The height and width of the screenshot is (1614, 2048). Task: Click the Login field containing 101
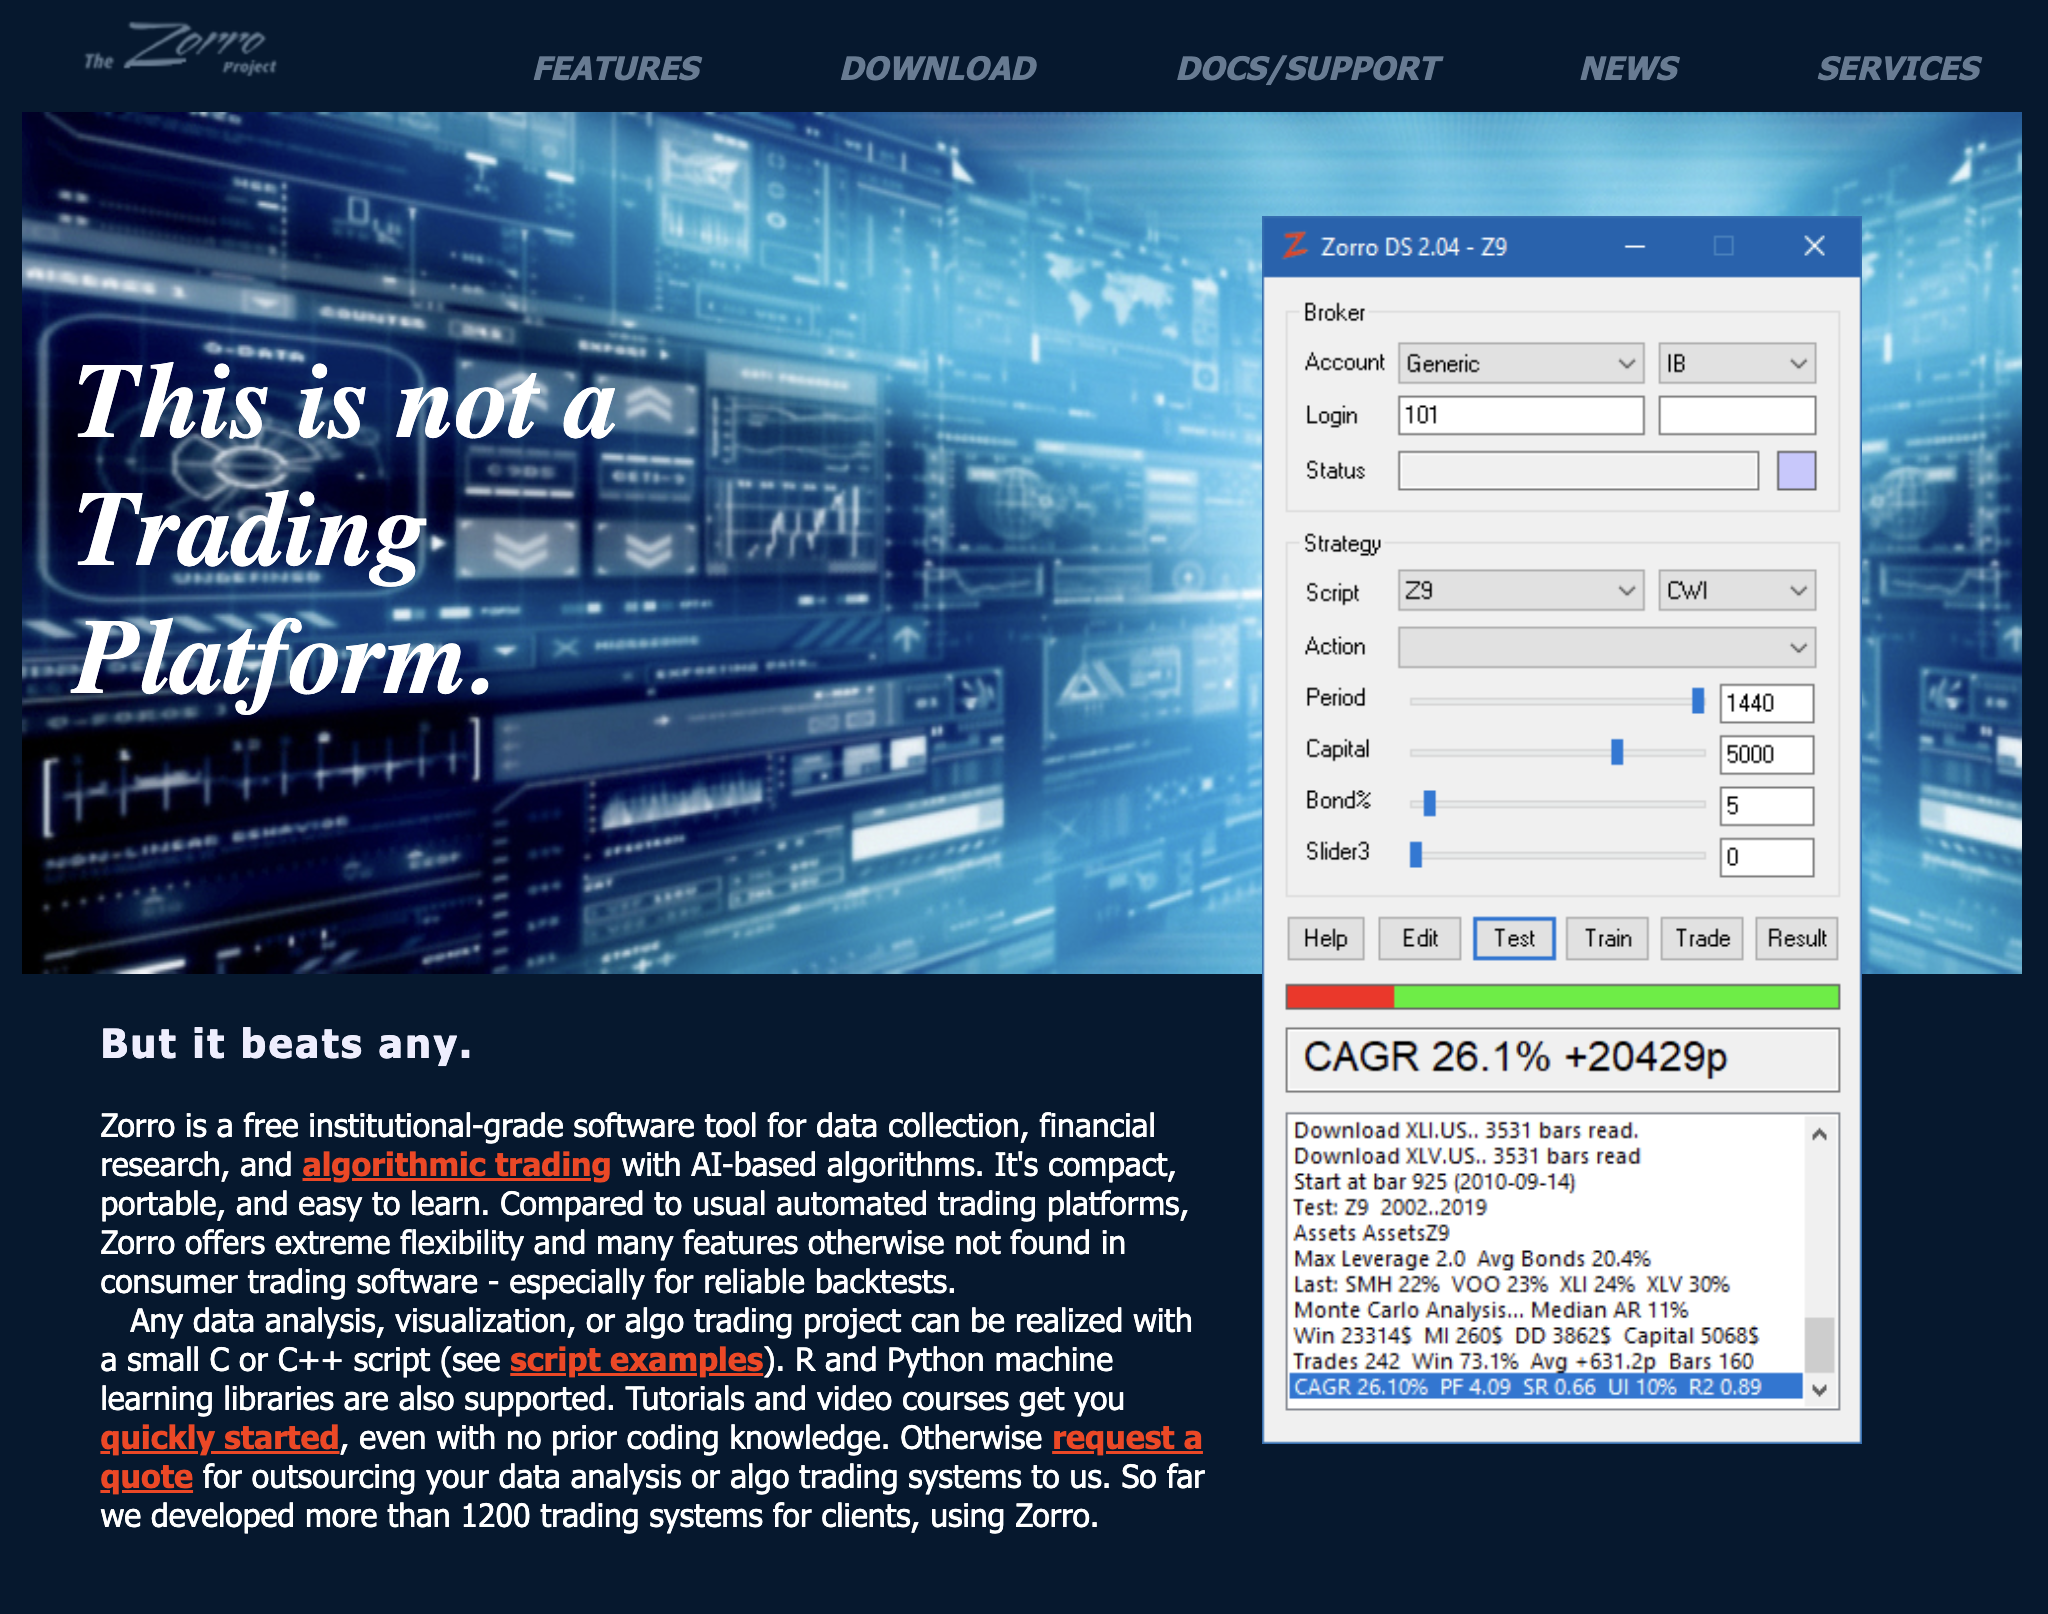tap(1521, 415)
